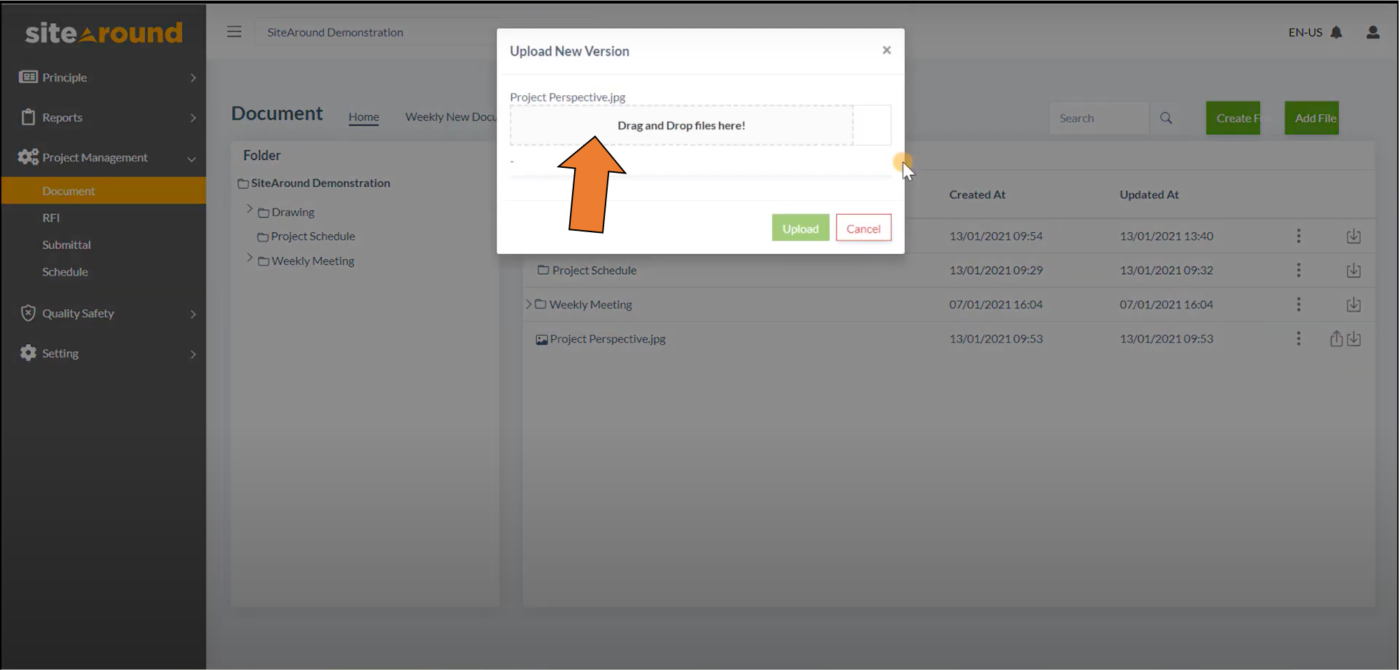1400x670 pixels.
Task: Open the three-dot menu for Project Schedule row
Action: click(x=1298, y=270)
